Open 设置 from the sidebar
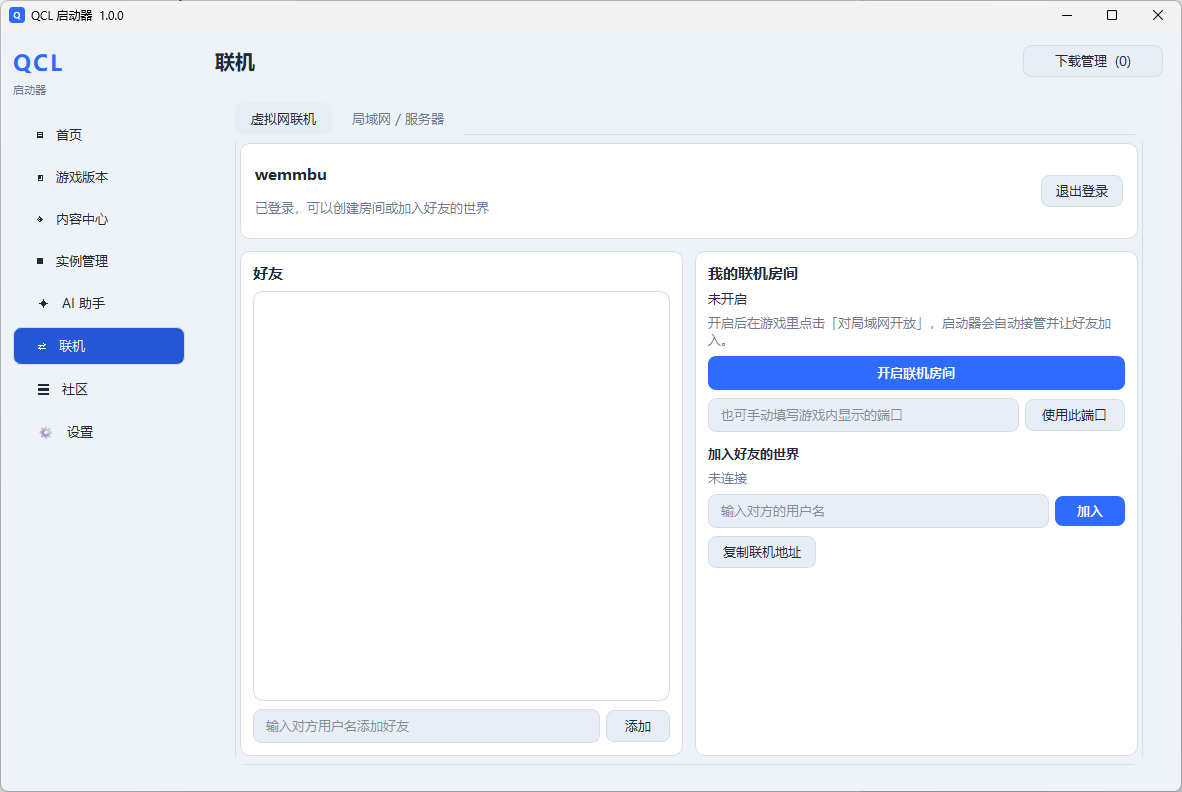 (99, 432)
